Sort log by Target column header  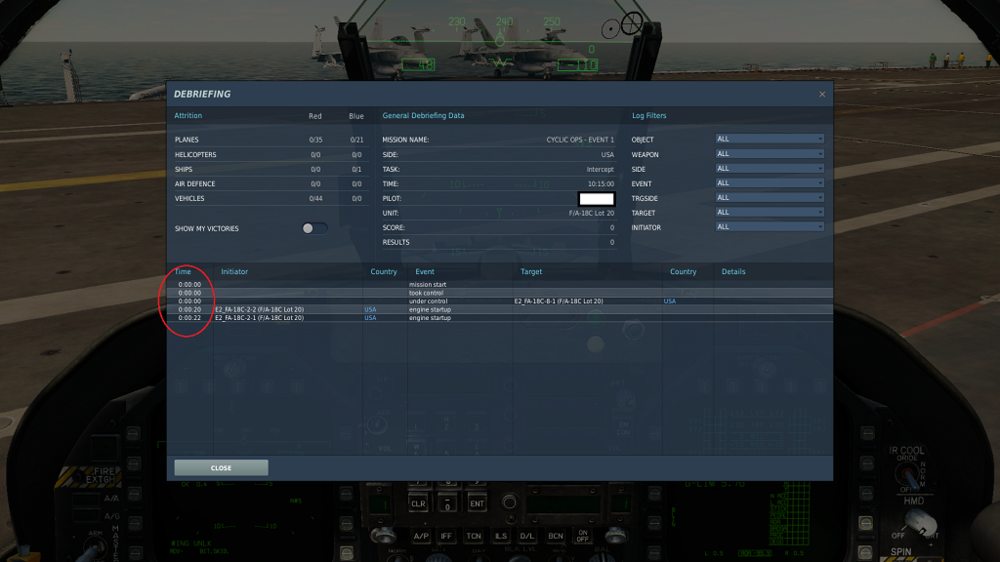(x=531, y=272)
